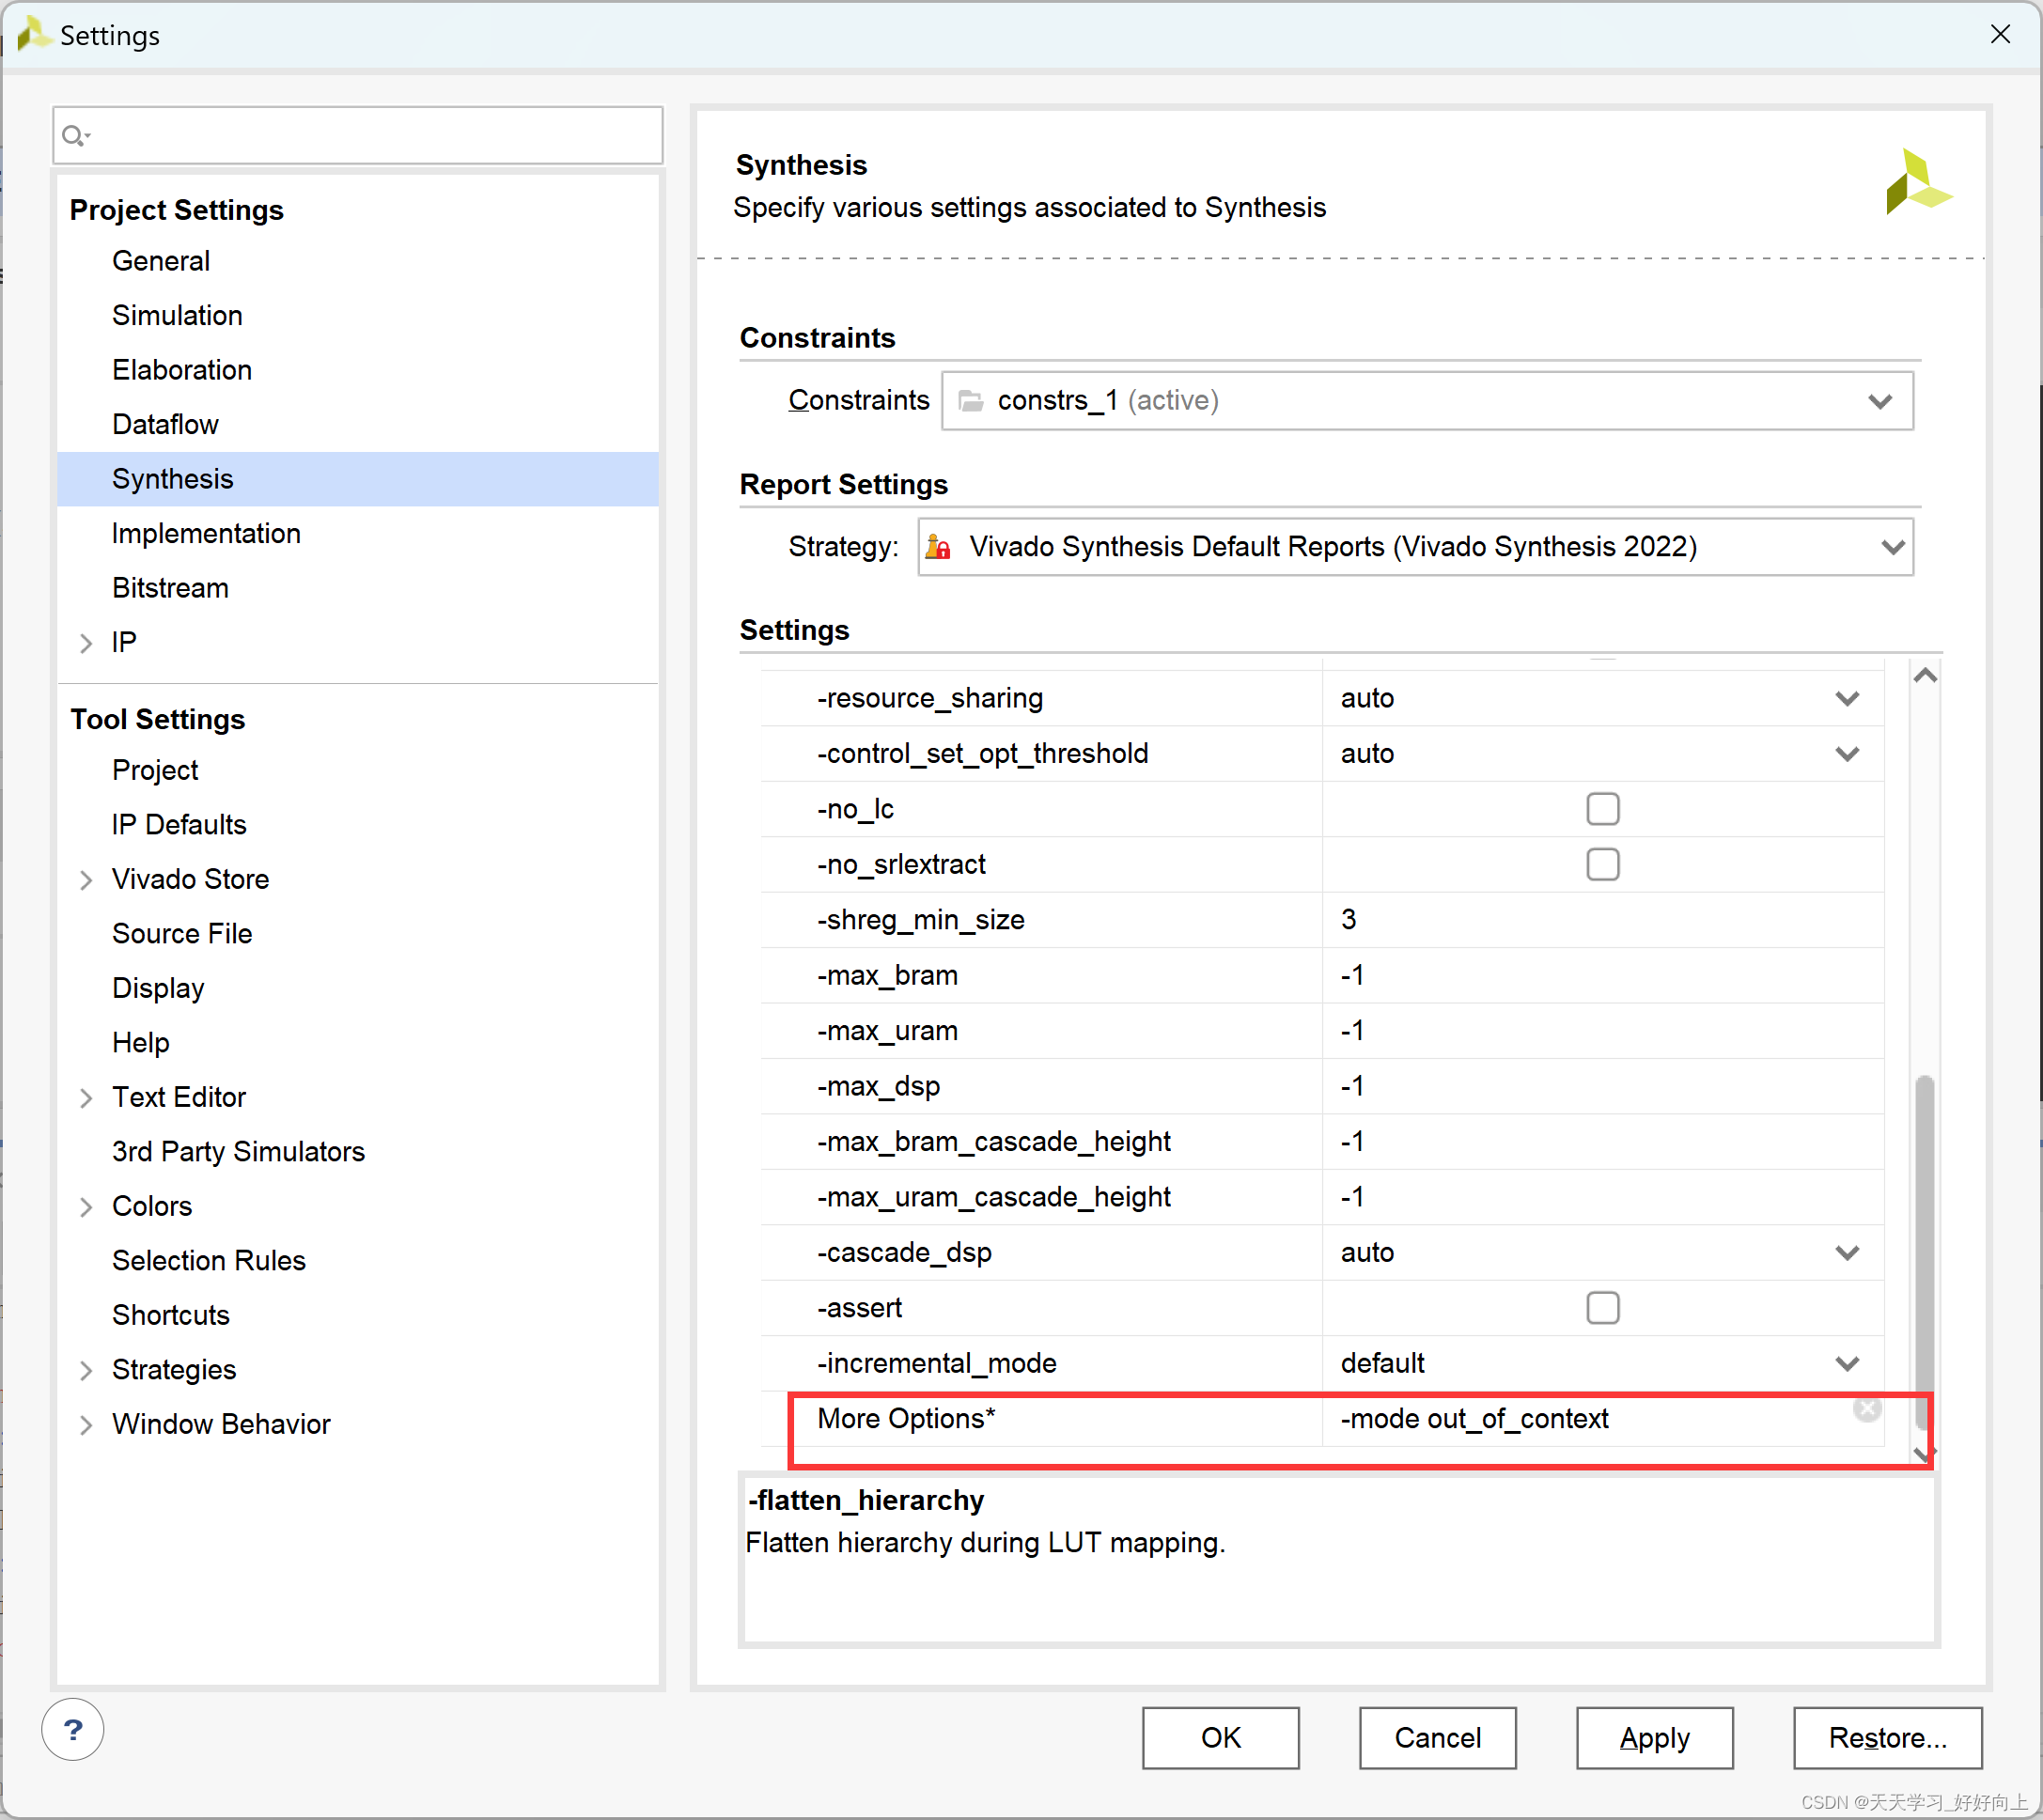Viewport: 2043px width, 1820px height.
Task: Check the -assert option
Action: 1602,1308
